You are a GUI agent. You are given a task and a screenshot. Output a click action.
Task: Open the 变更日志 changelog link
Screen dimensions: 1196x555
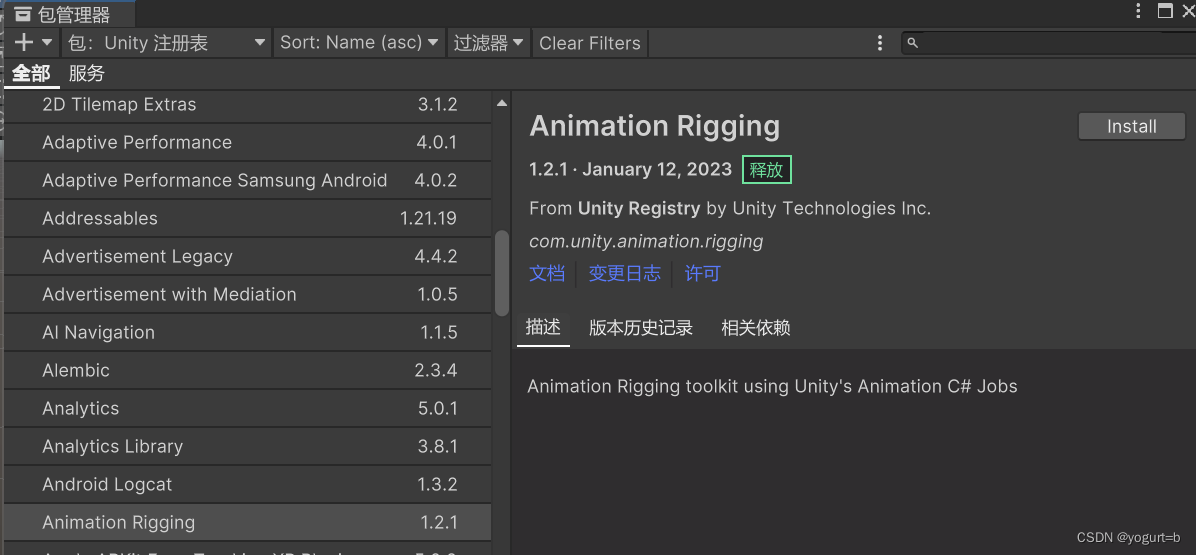point(624,274)
